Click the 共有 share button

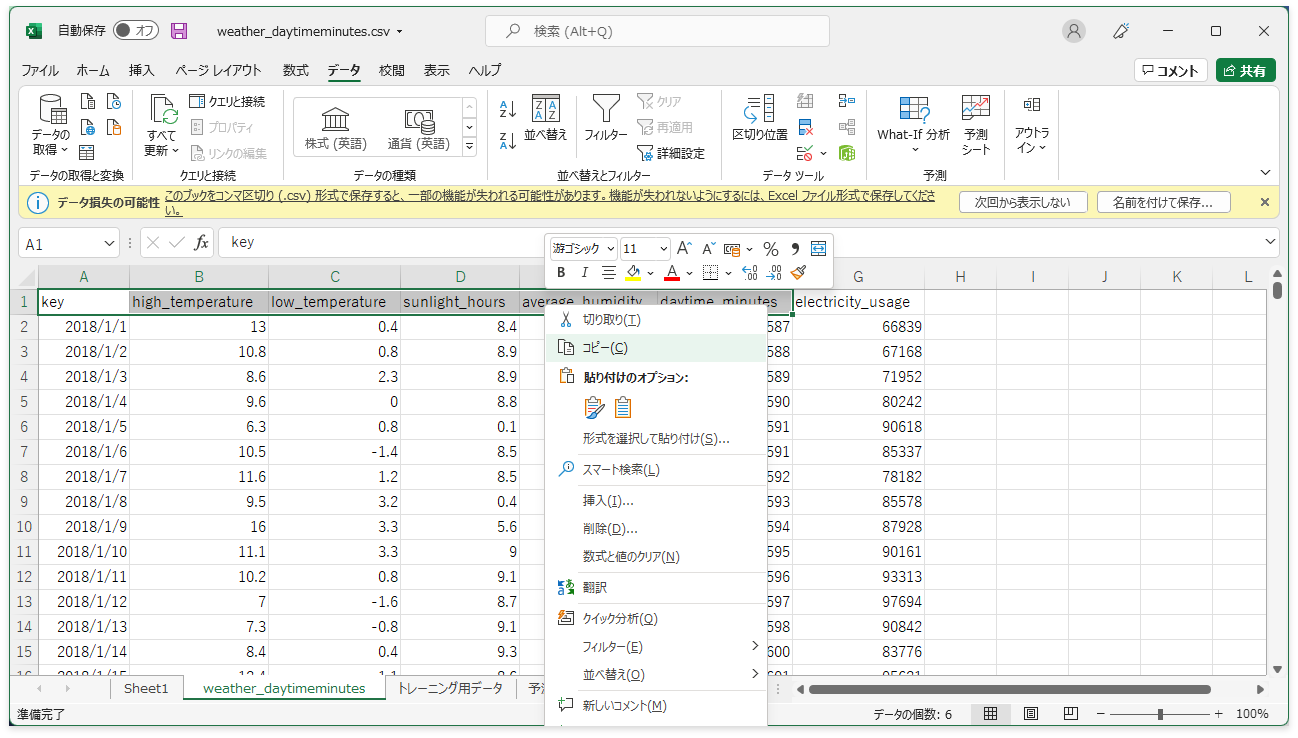pos(1246,70)
